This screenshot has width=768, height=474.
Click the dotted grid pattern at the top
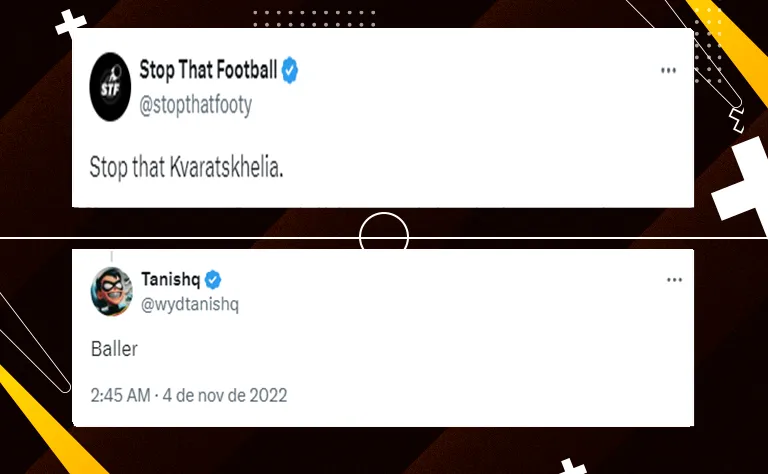(x=314, y=19)
